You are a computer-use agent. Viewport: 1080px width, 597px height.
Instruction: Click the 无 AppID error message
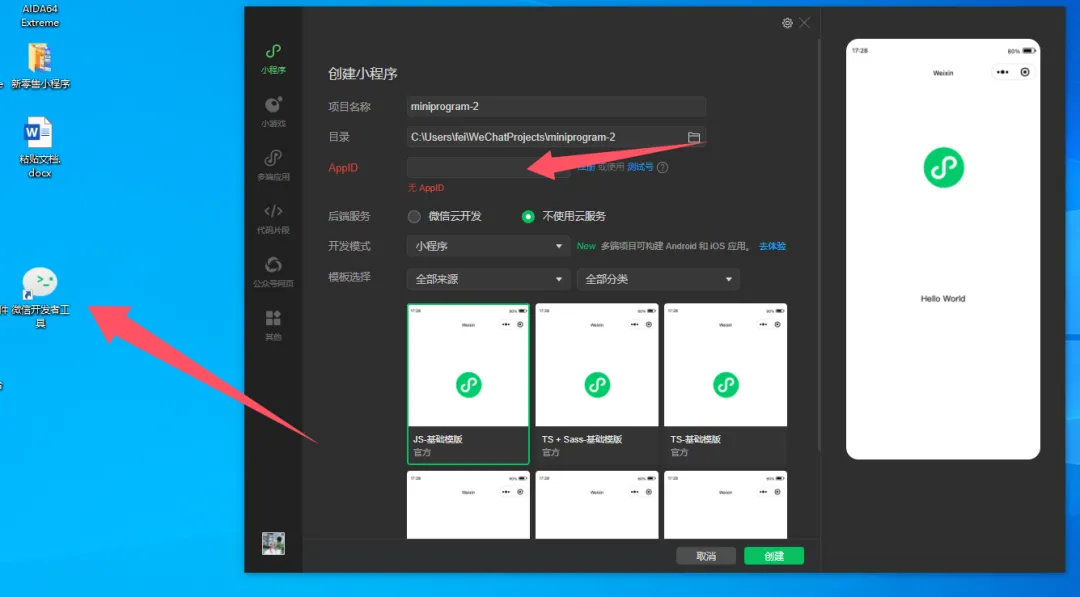426,188
